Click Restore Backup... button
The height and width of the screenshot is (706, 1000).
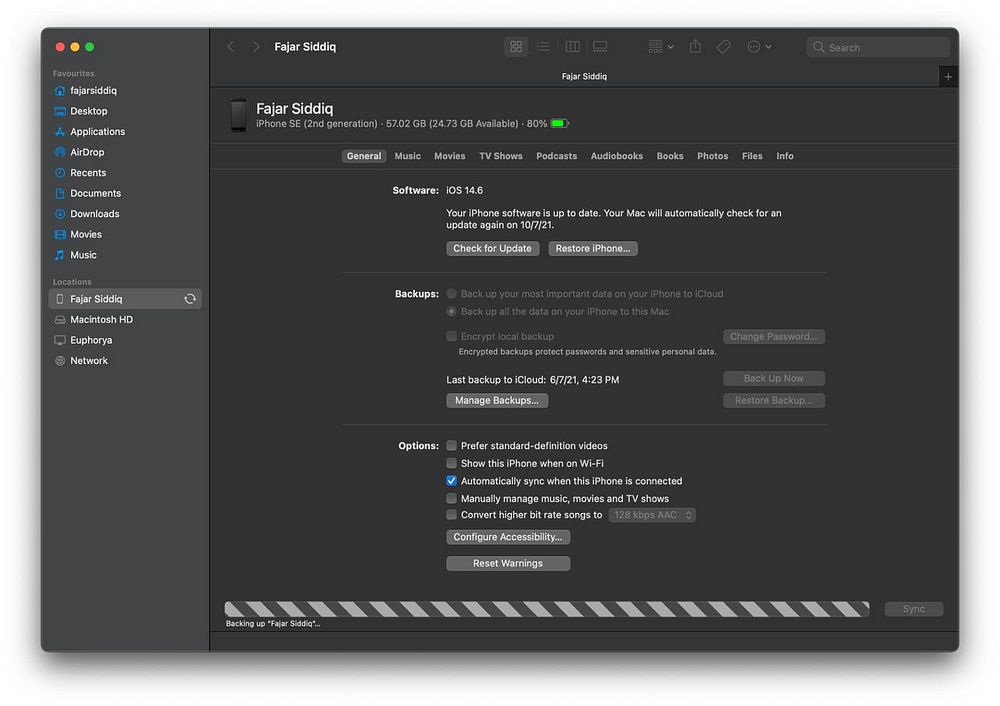pos(774,401)
